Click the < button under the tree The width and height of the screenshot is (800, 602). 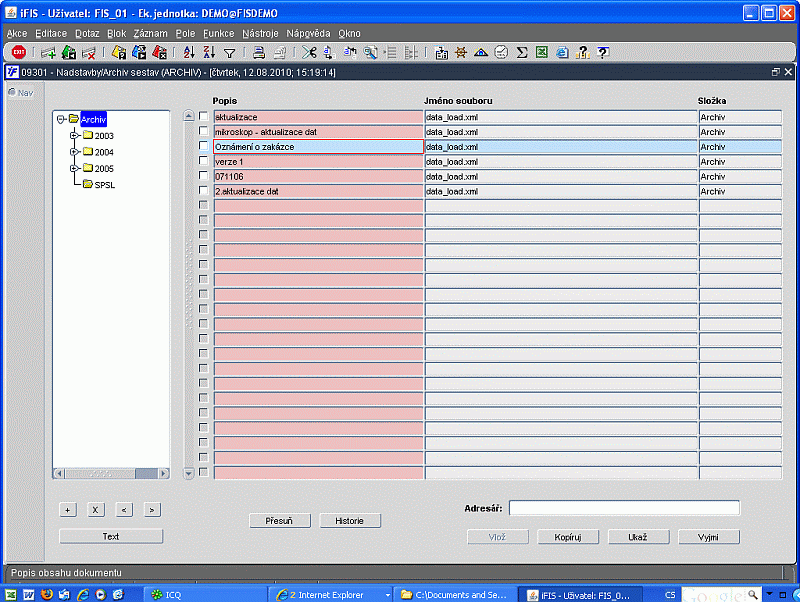point(124,510)
